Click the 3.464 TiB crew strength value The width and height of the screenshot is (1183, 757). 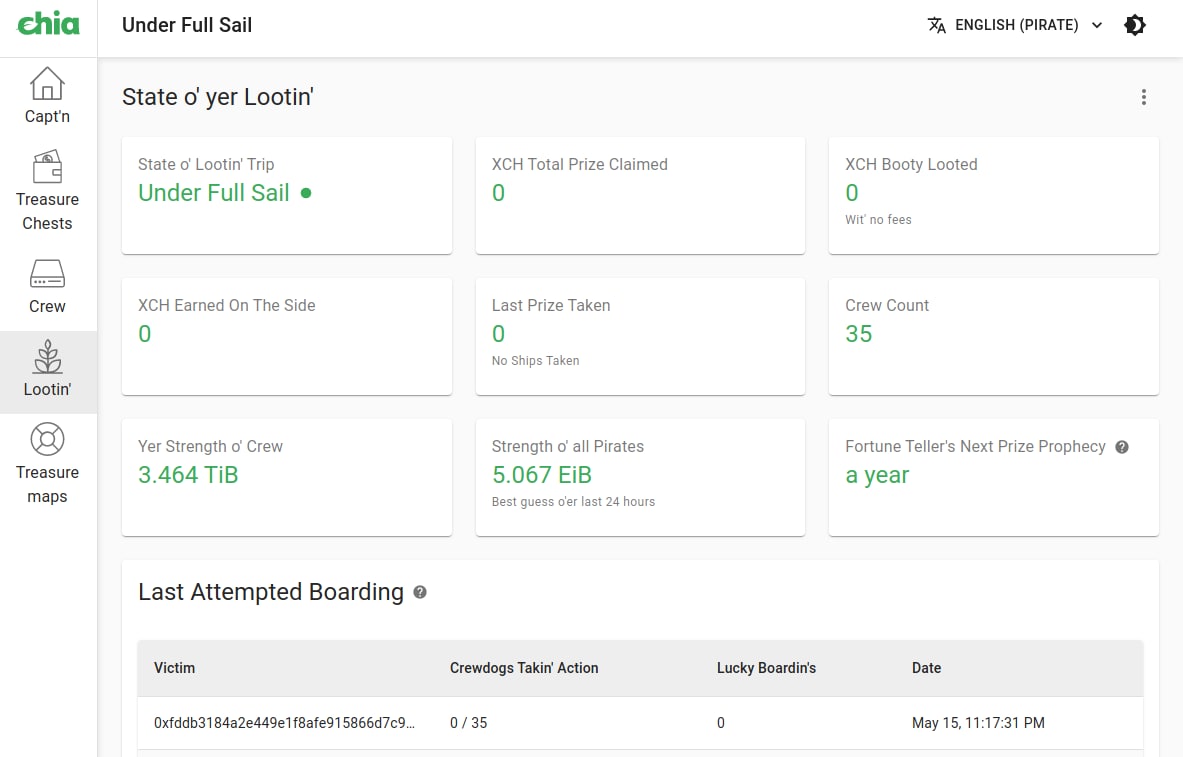(x=188, y=475)
